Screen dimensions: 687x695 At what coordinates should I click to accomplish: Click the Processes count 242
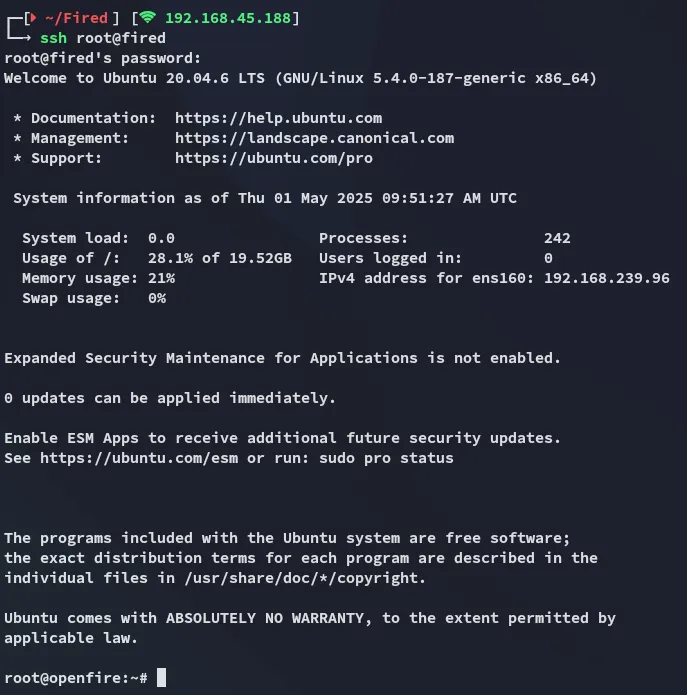(557, 238)
